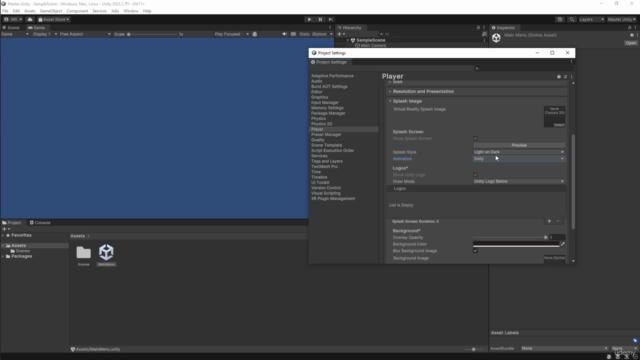The width and height of the screenshot is (640, 360).
Task: Open Draw Mode dropdown (Unity Logo Below)
Action: 519,181
